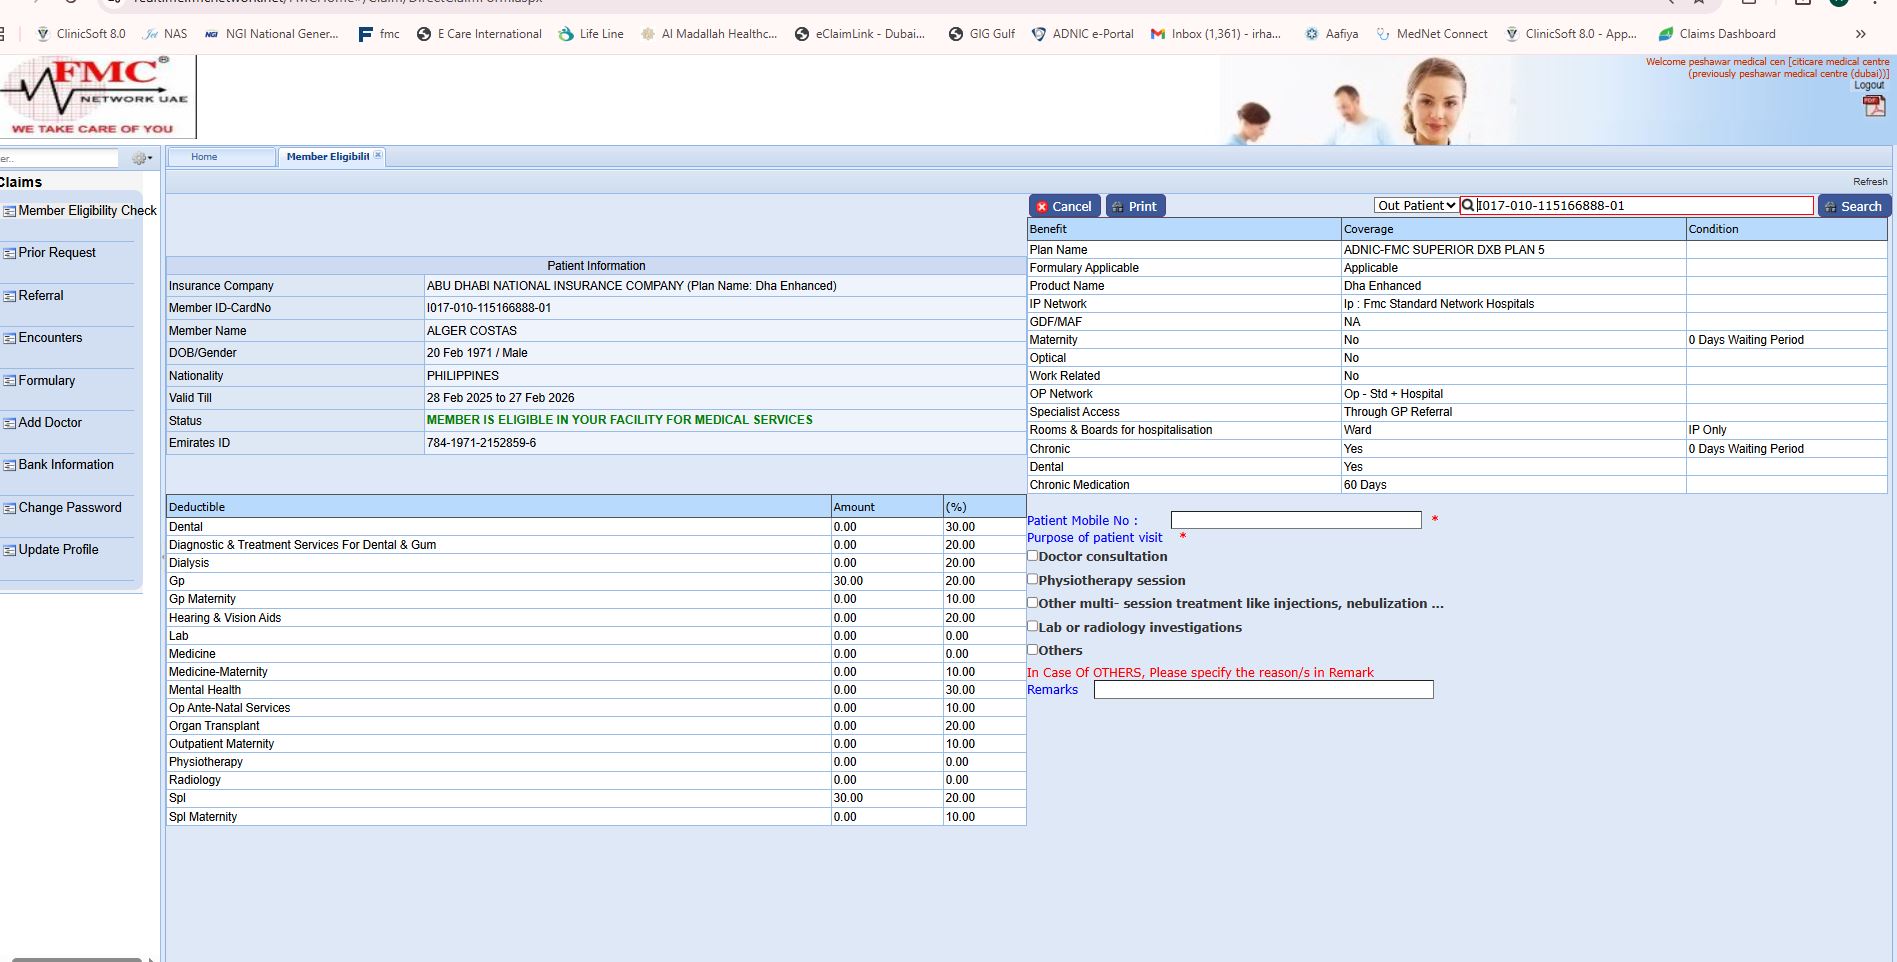Click the Search button
This screenshot has width=1897, height=962.
coord(1854,206)
